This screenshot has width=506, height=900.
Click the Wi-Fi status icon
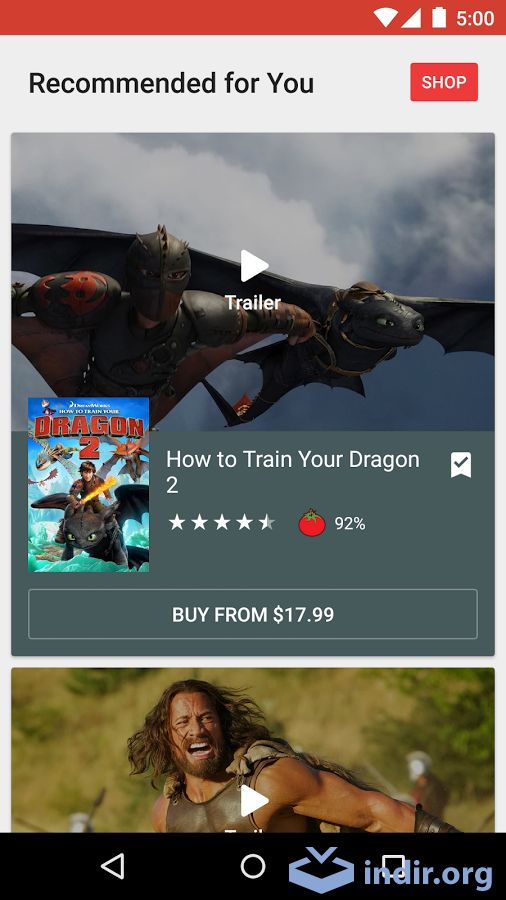[385, 18]
